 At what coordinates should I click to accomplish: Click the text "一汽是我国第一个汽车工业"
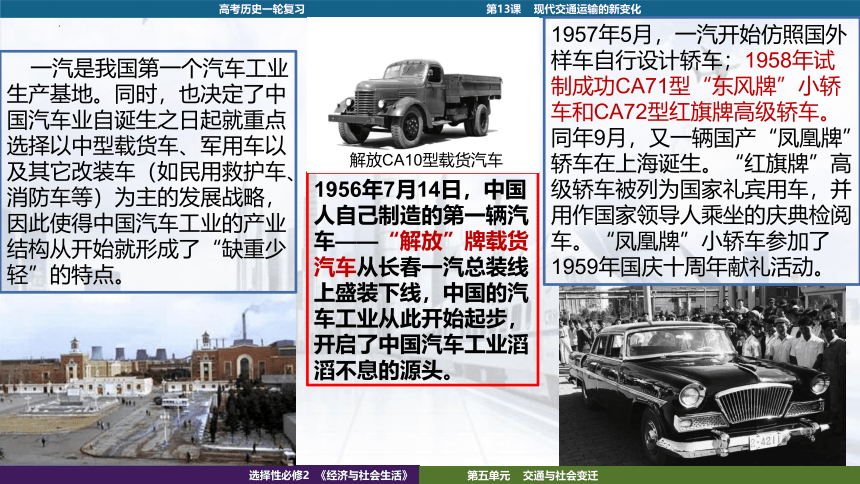(158, 69)
